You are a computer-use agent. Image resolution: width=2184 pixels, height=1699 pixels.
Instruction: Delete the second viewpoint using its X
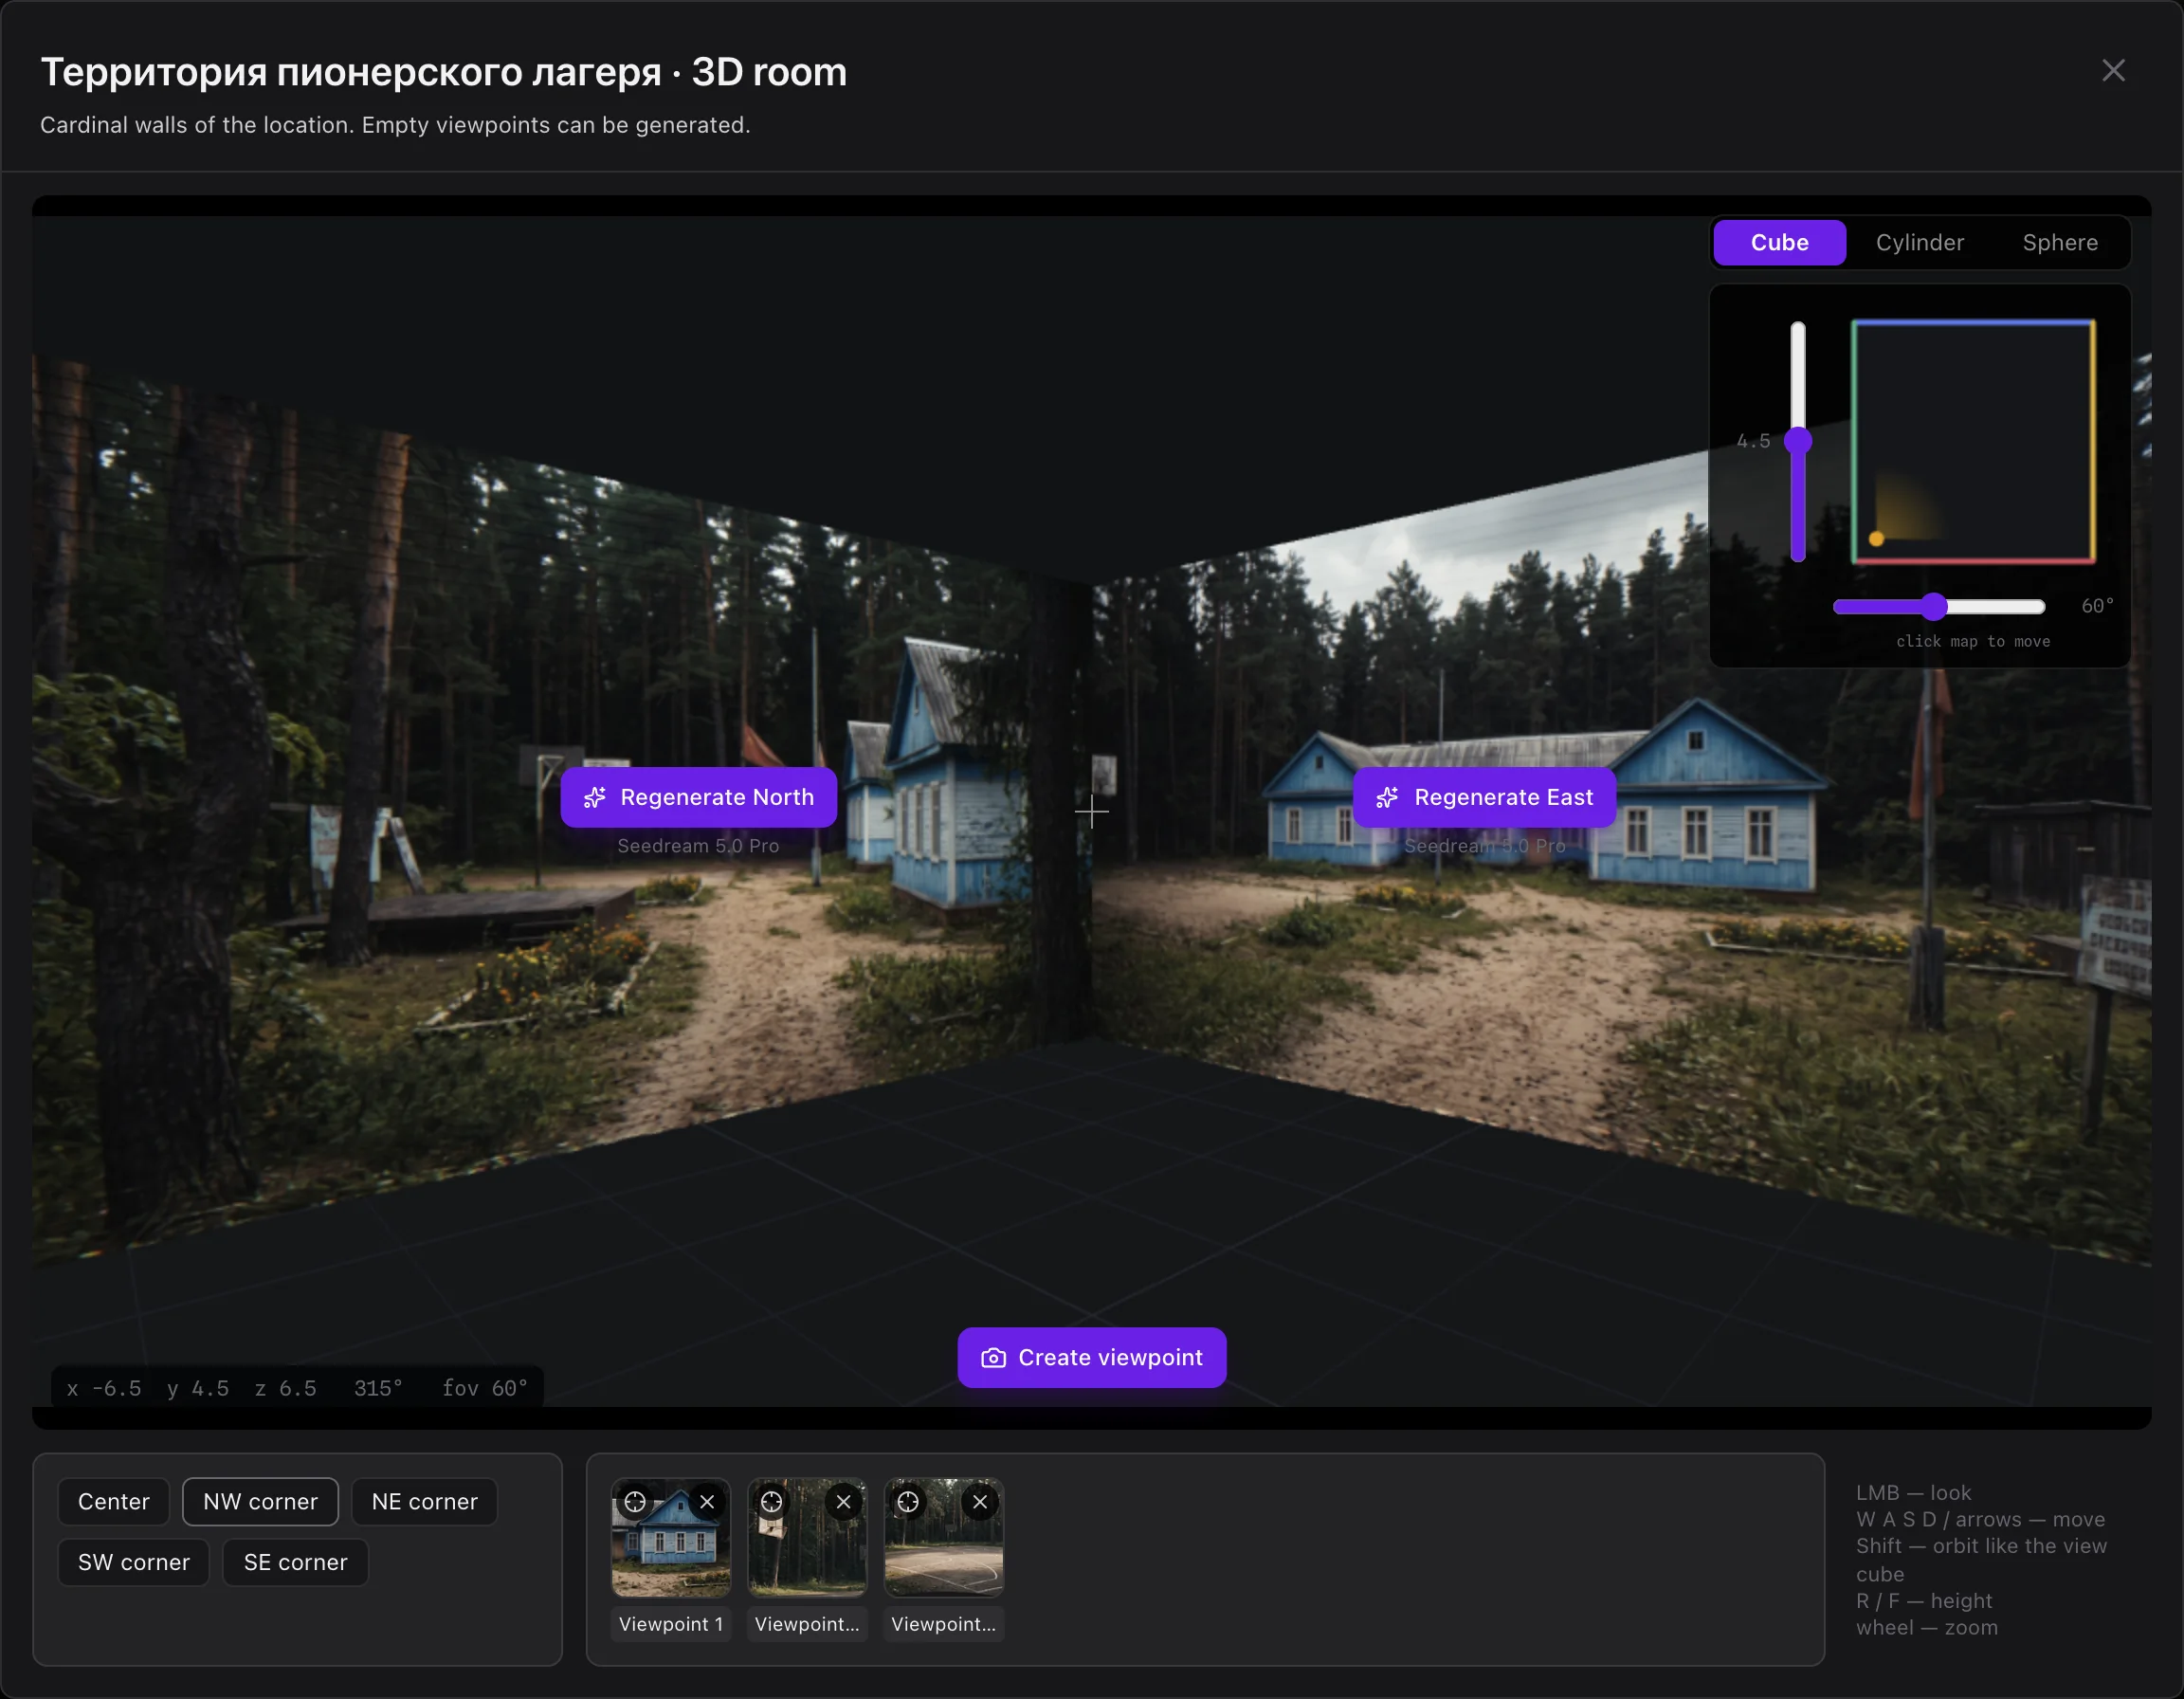(843, 1501)
